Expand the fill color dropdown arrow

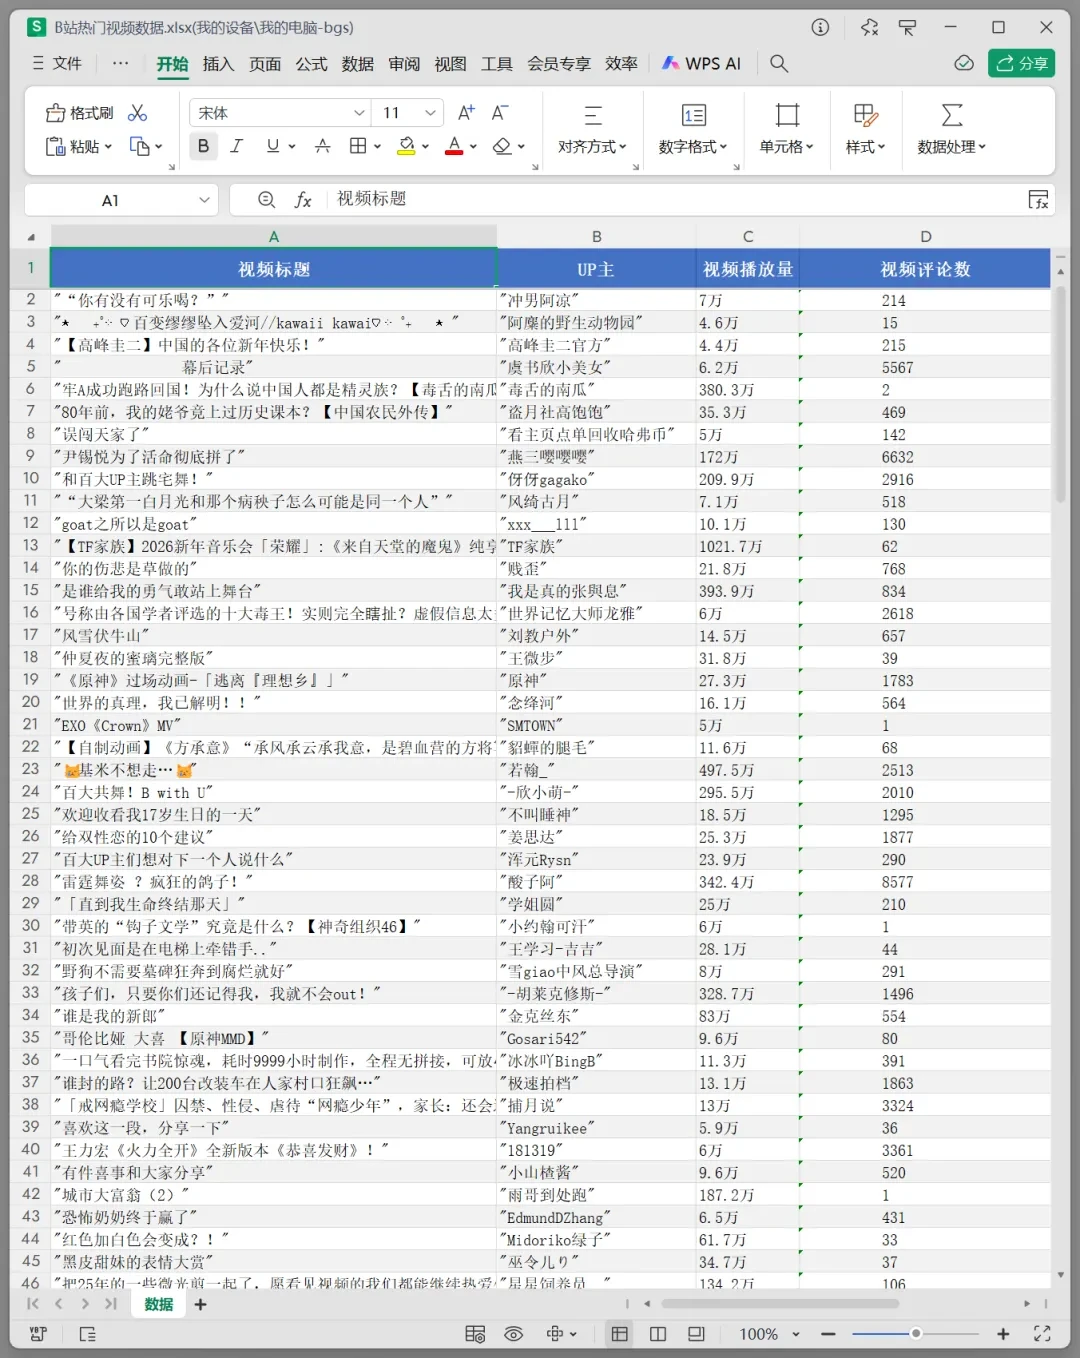(425, 147)
